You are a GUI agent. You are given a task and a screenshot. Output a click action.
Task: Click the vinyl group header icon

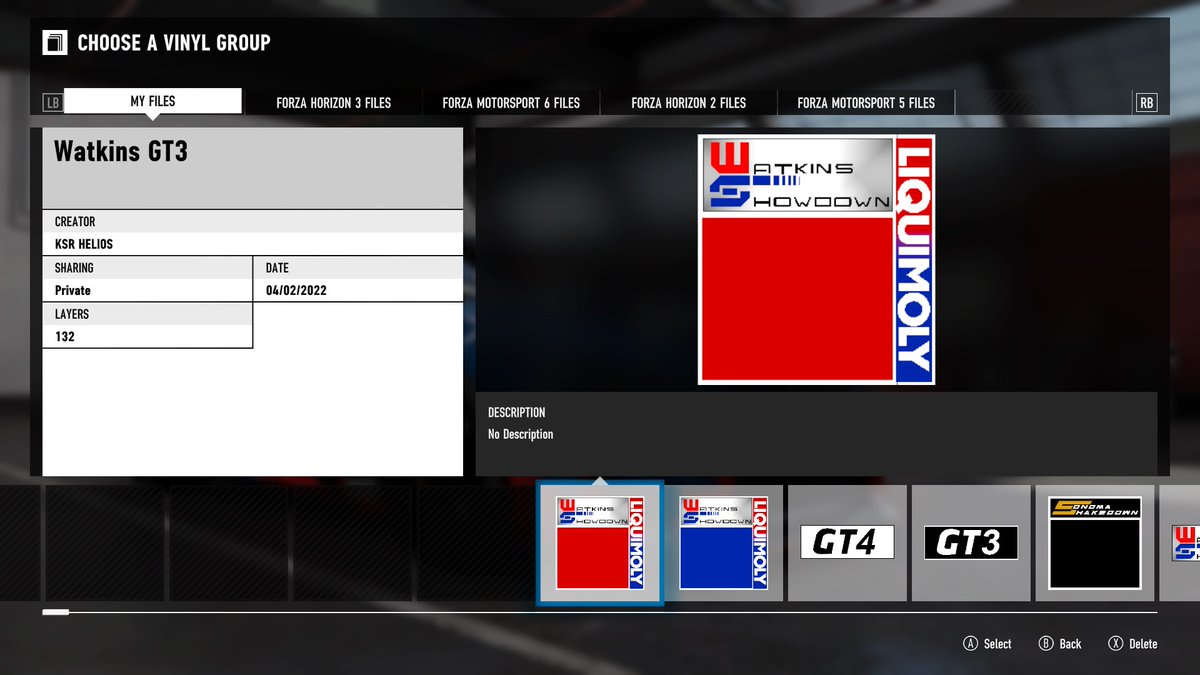[x=54, y=43]
